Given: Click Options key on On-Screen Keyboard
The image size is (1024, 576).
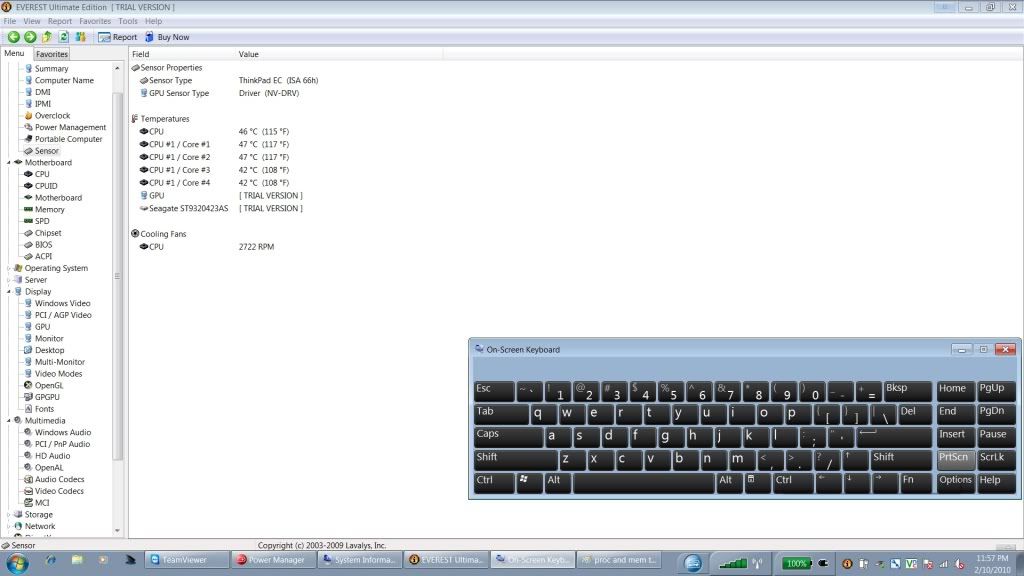Looking at the screenshot, I should (x=955, y=483).
